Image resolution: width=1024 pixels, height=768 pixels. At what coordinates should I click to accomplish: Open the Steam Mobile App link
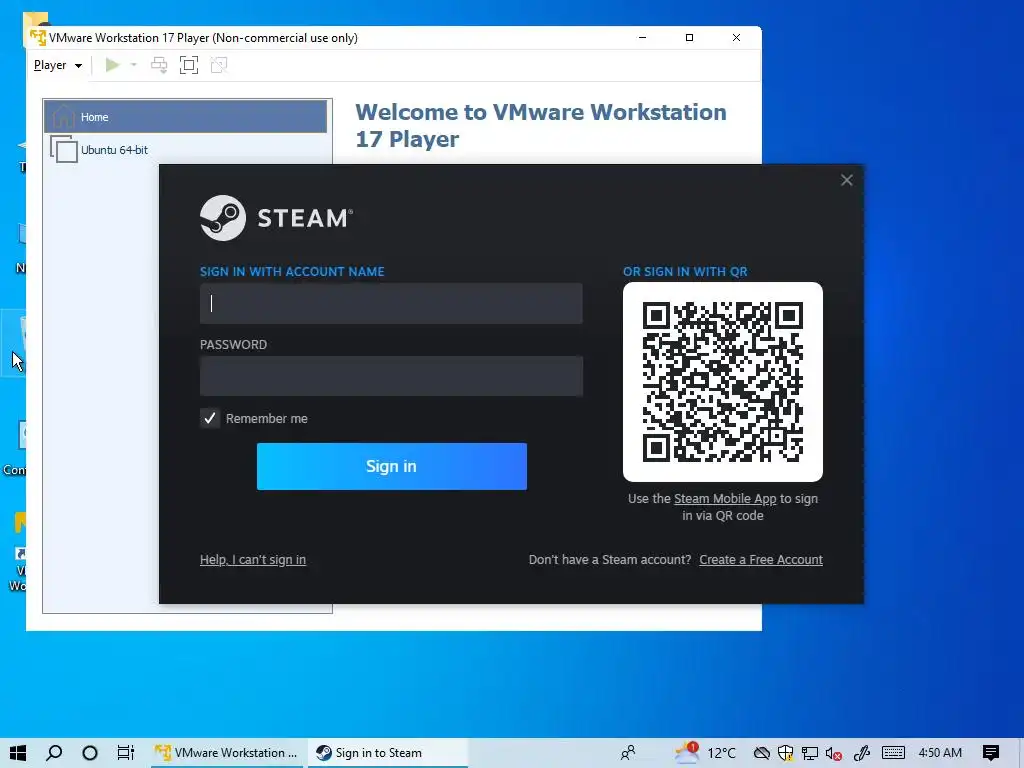point(725,499)
